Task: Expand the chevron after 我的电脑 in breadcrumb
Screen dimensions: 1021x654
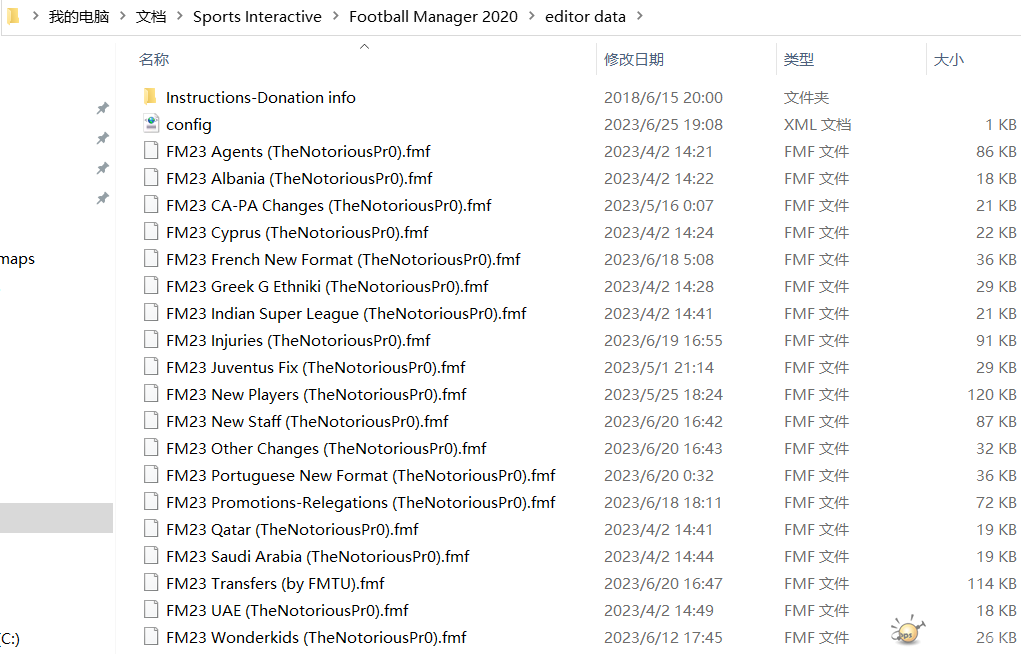Action: point(122,16)
